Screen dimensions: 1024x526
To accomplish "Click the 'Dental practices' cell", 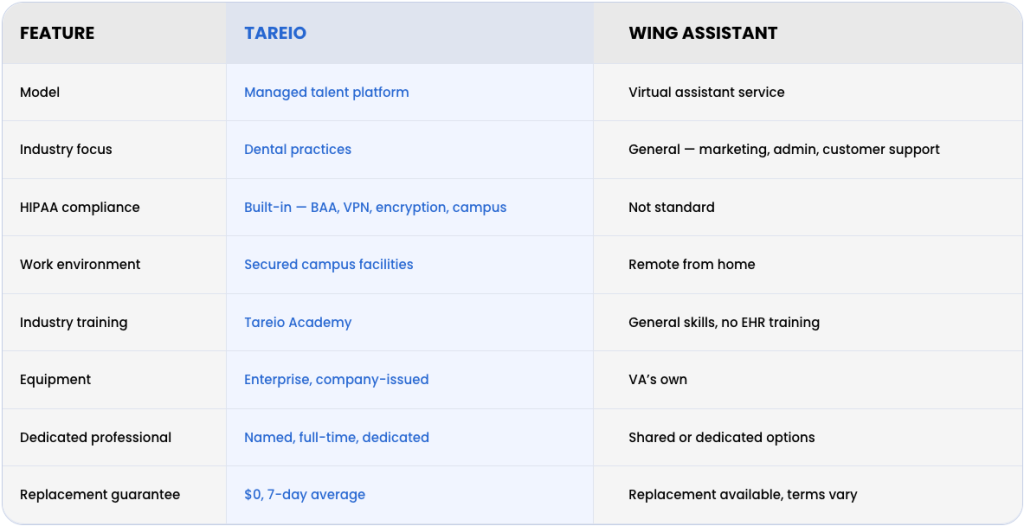I will coord(298,149).
